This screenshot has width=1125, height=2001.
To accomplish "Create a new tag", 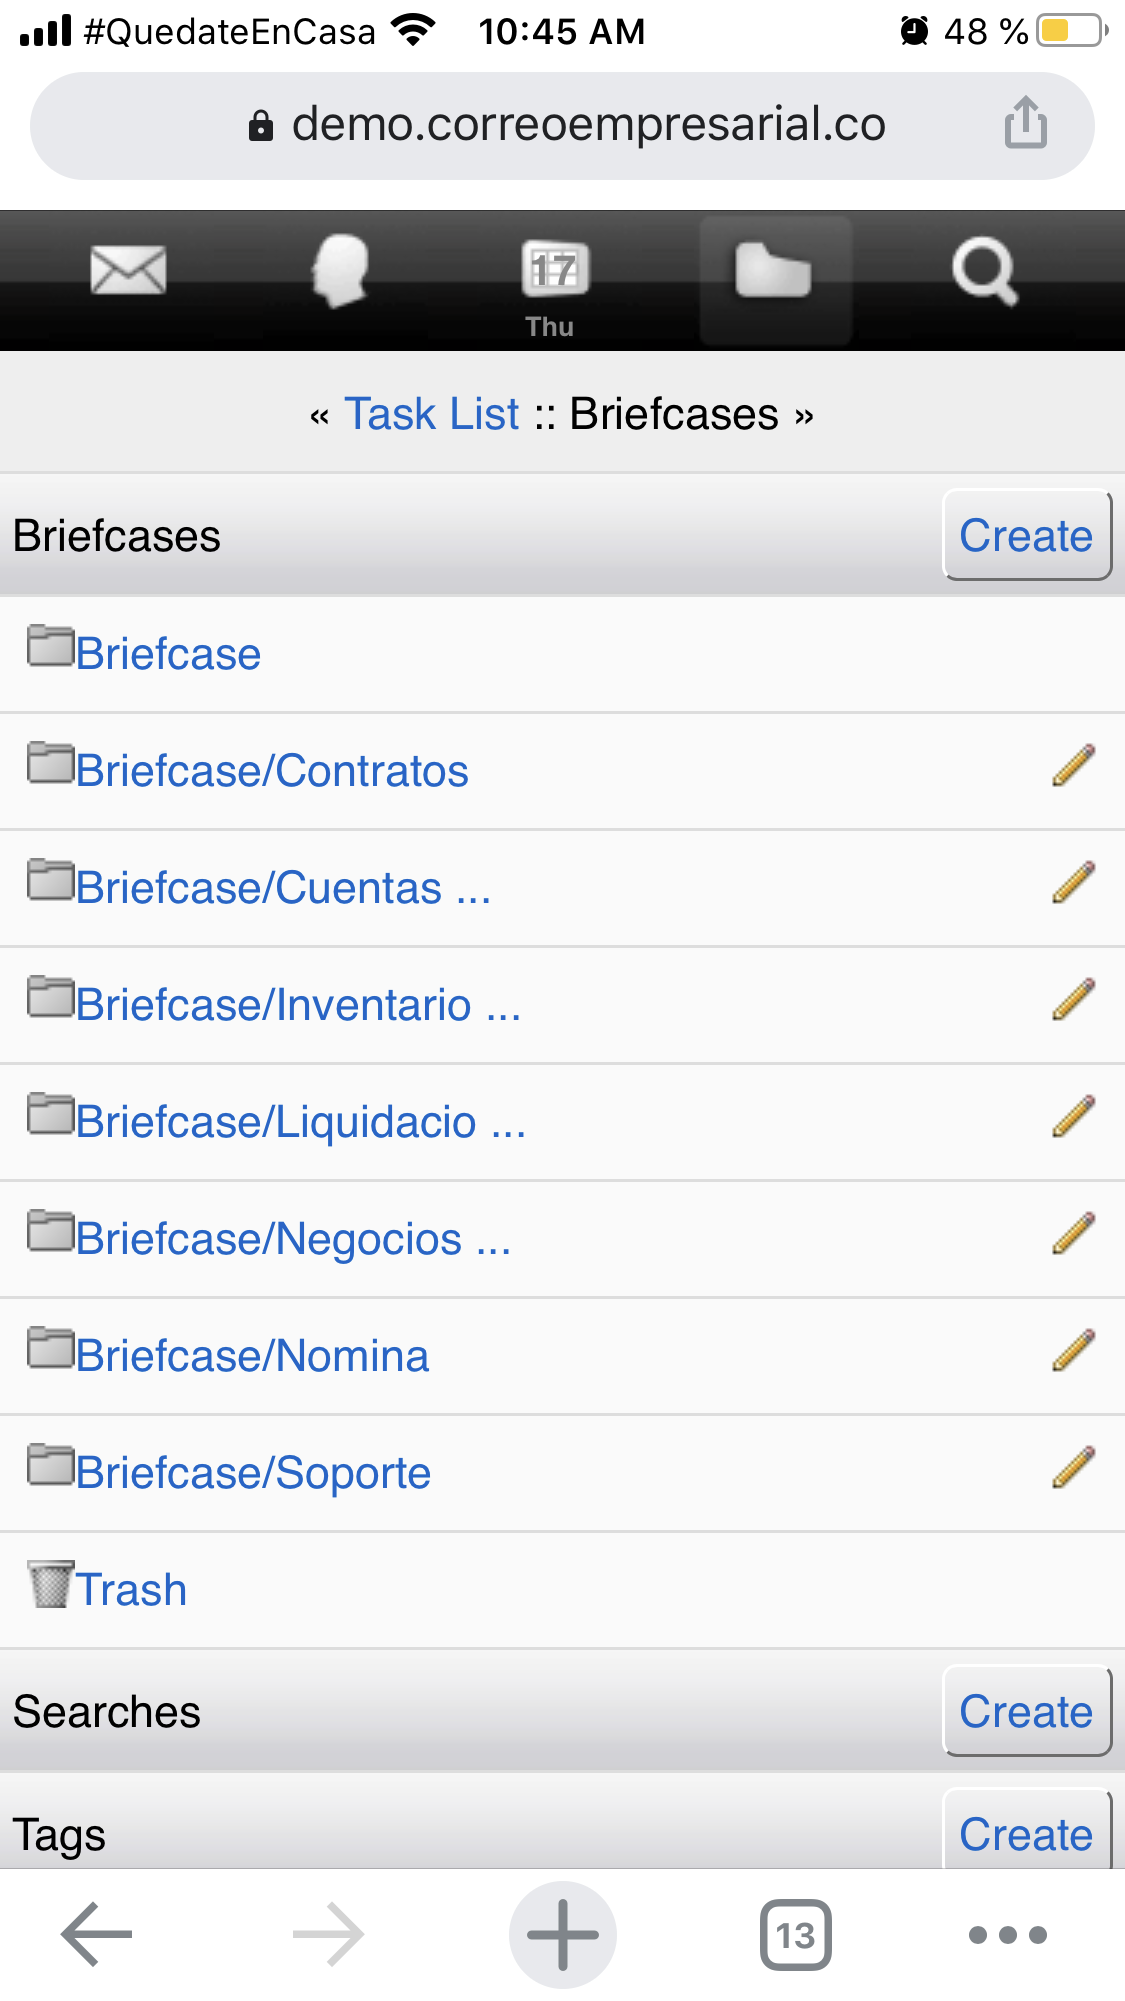I will (x=1026, y=1834).
